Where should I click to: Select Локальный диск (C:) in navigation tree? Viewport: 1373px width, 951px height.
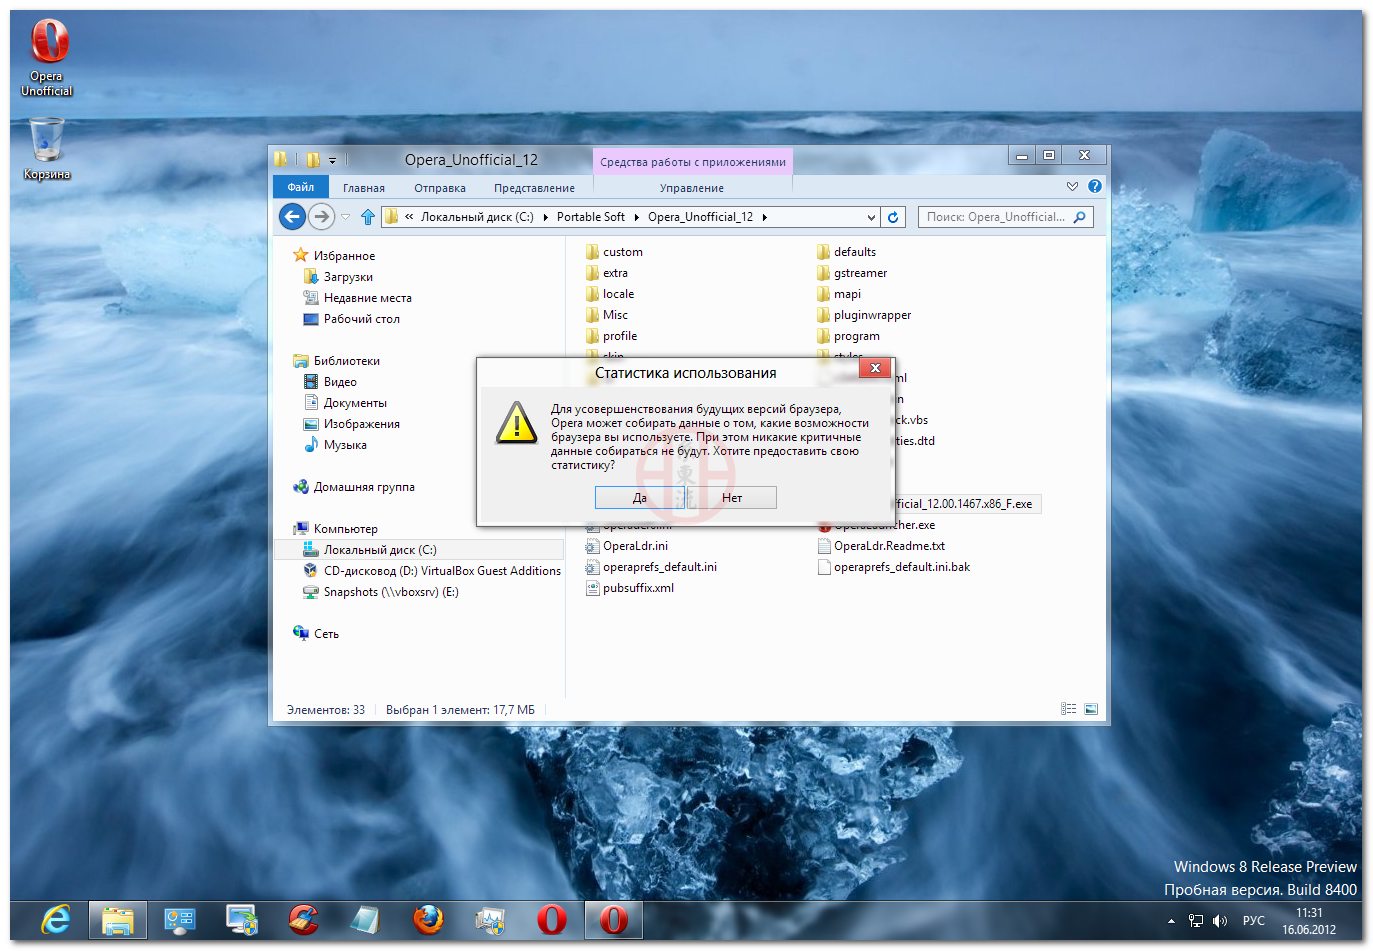point(379,550)
